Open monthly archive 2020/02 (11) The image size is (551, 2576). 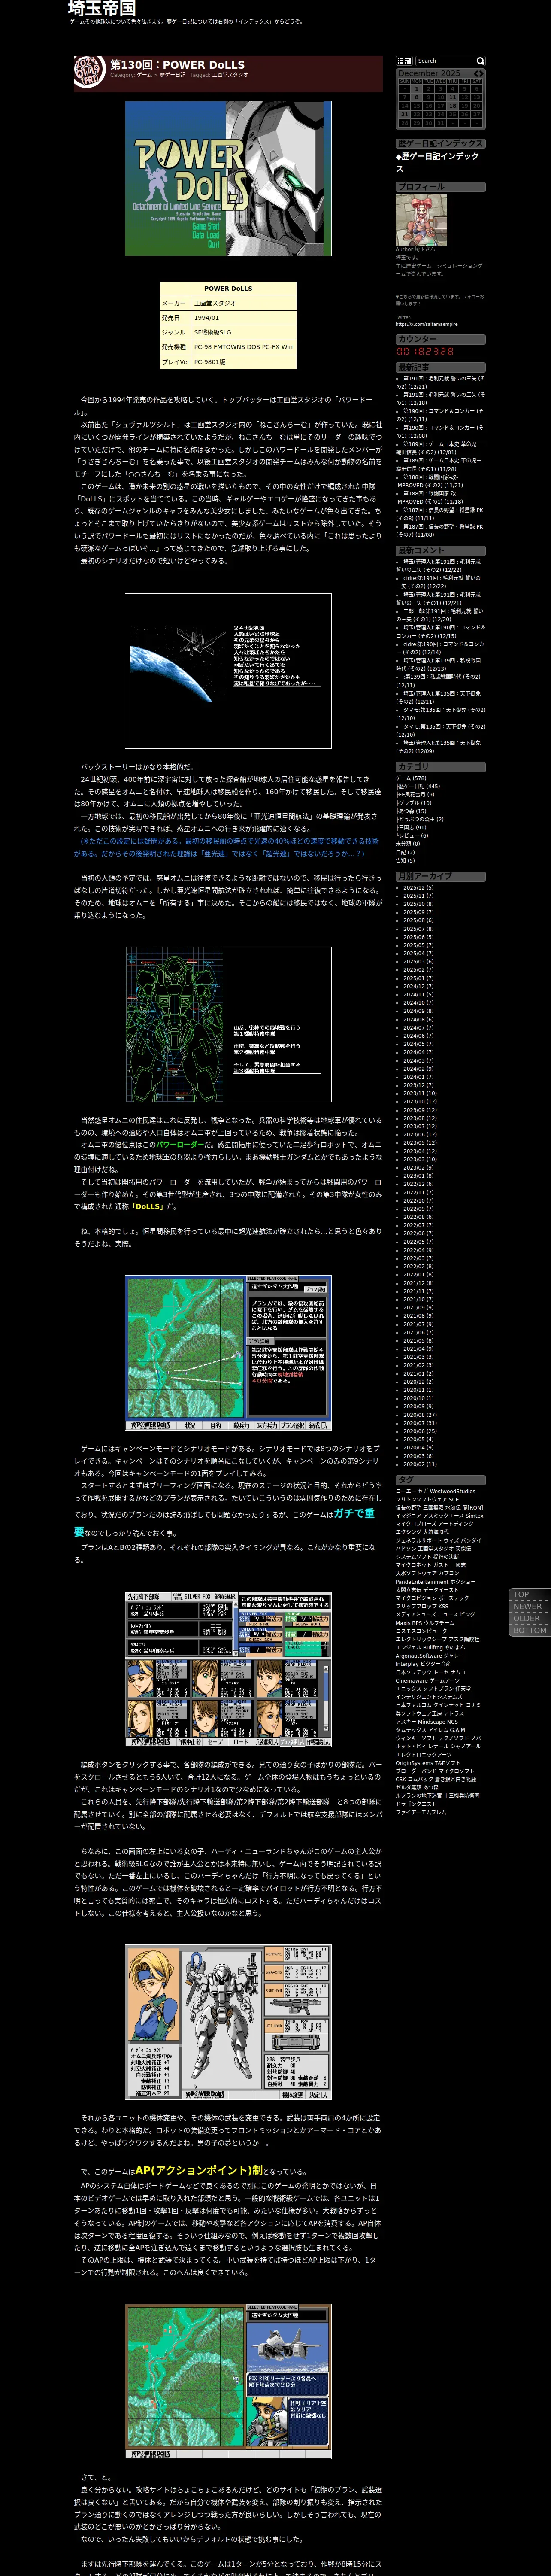[x=420, y=1463]
